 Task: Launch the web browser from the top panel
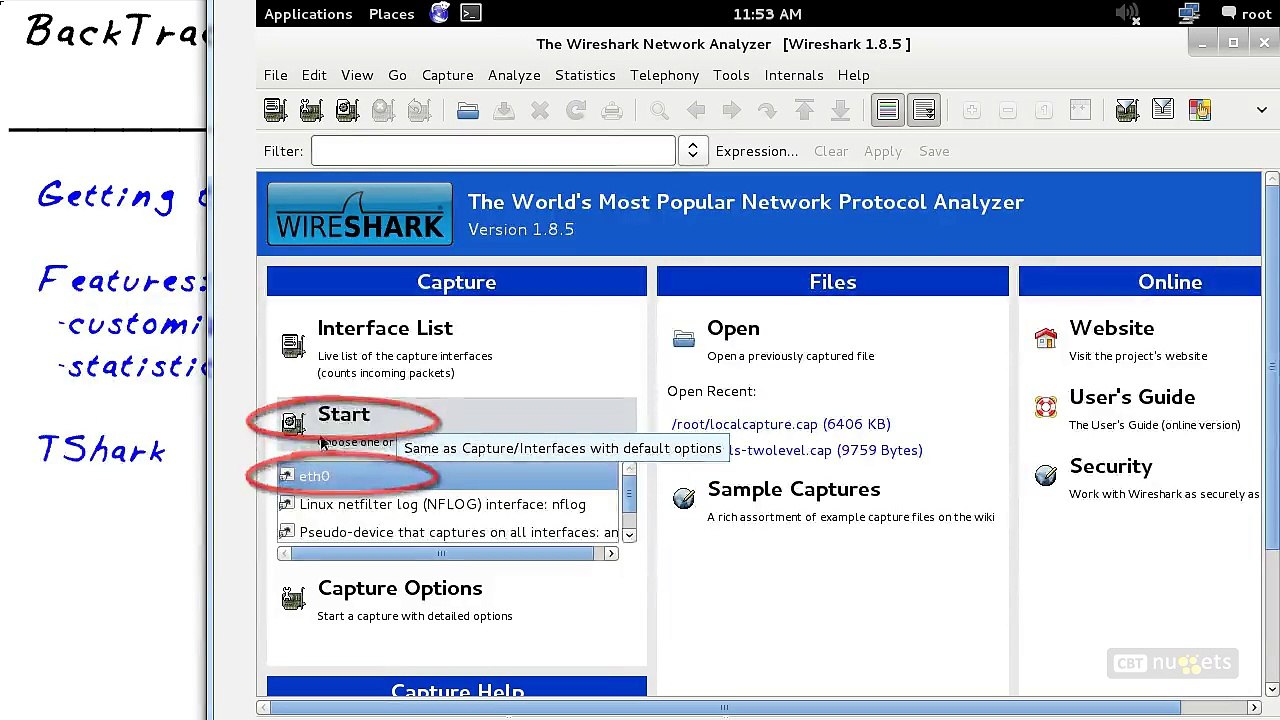pos(440,13)
